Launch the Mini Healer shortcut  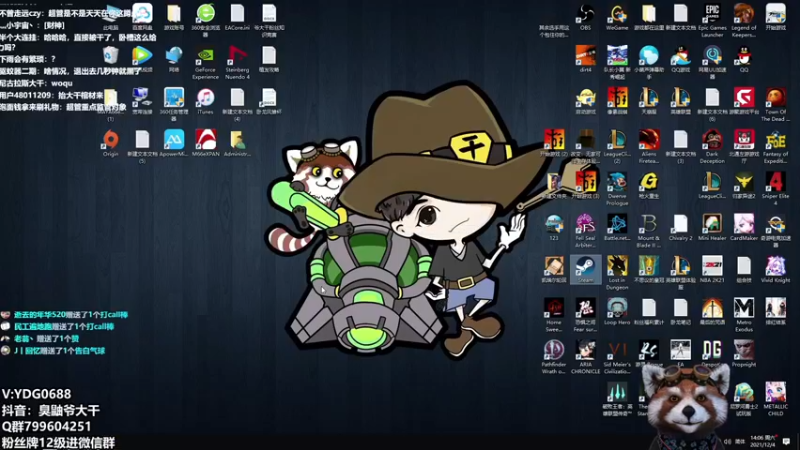pos(712,227)
